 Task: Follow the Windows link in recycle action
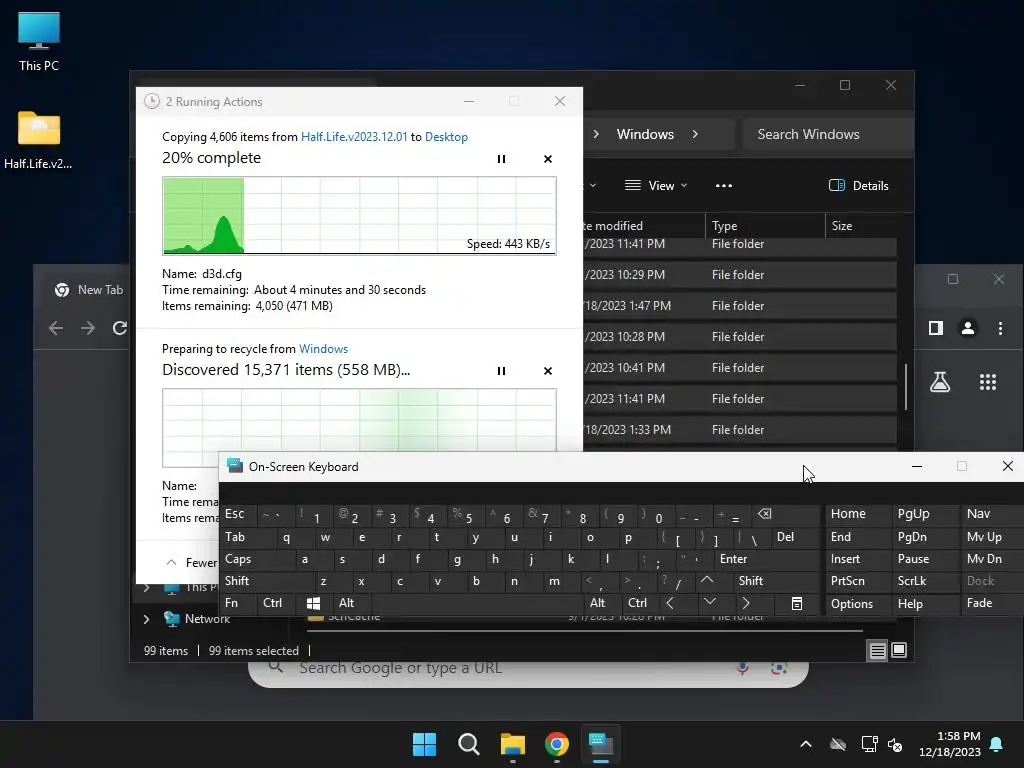coord(323,349)
